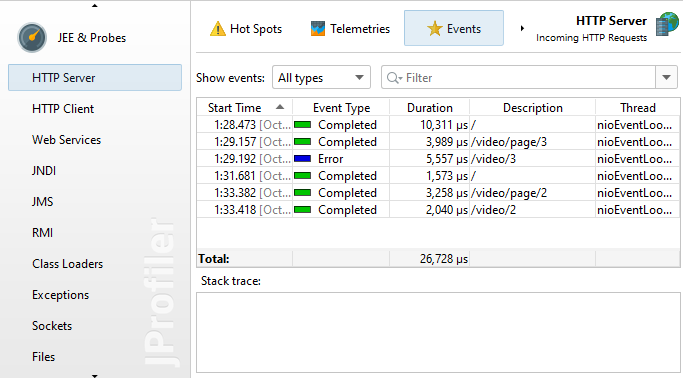The image size is (683, 378).
Task: Click the Filter magnifier search icon
Action: (x=393, y=78)
